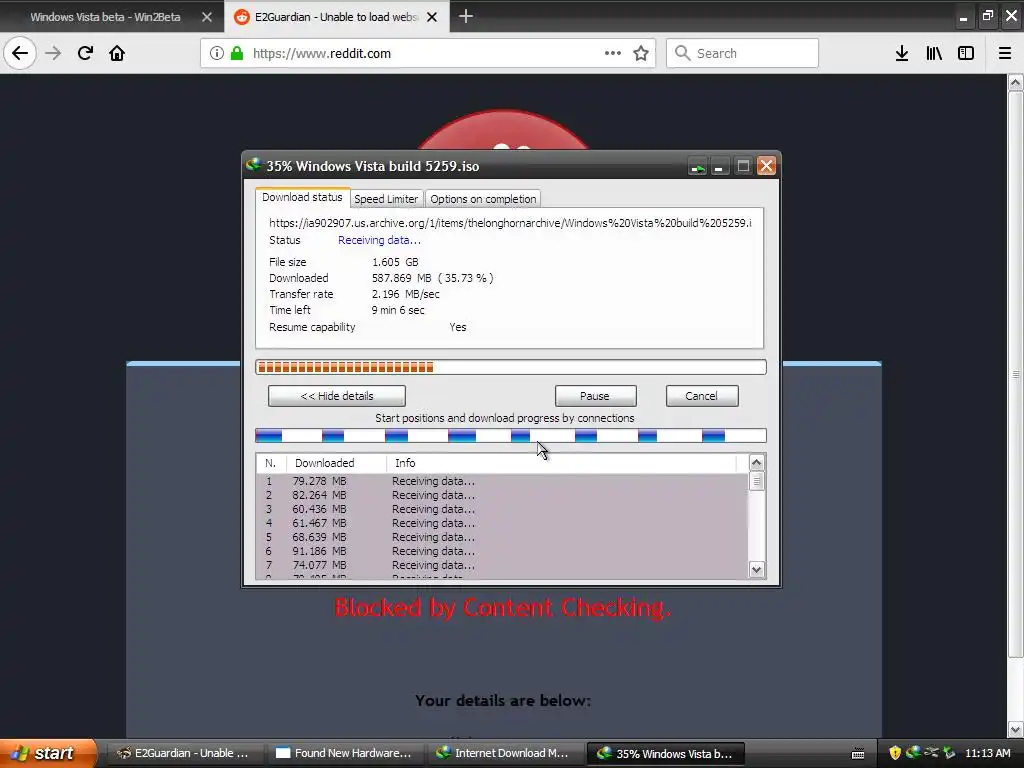The image size is (1024, 768).
Task: Select connection row 5 with 68.639 MB
Action: point(502,537)
